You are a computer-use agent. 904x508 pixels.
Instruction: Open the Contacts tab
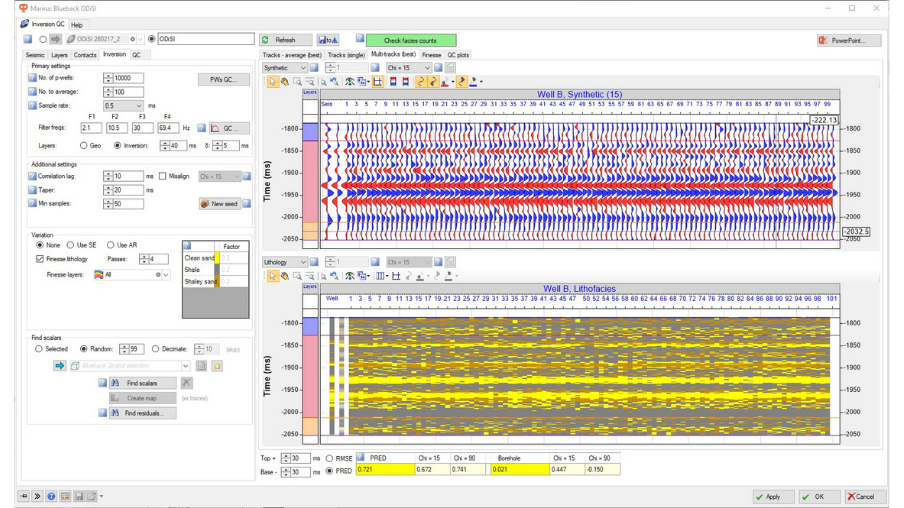[85, 55]
